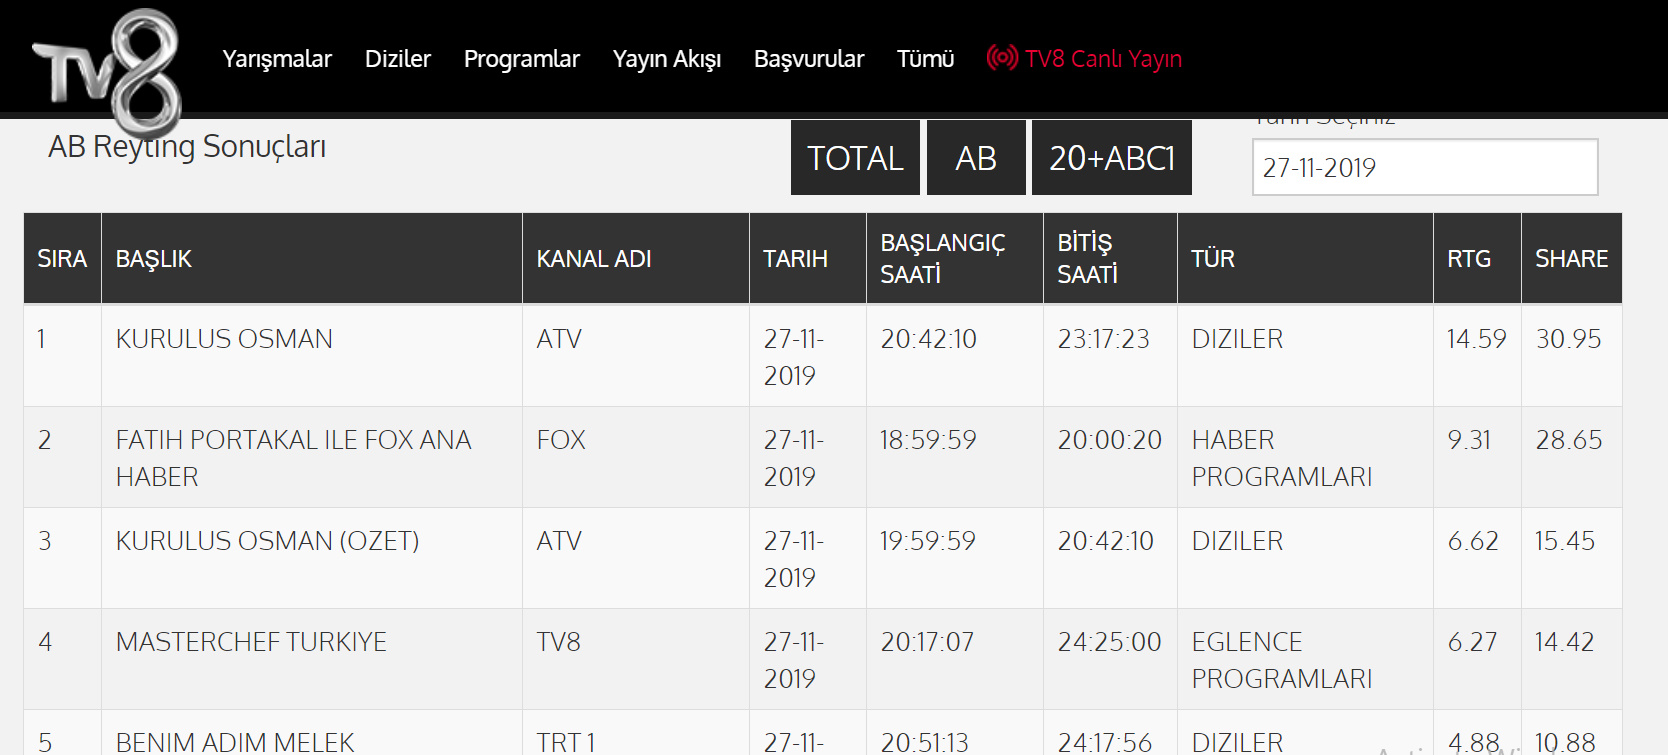Open the Yarışmalar menu
Viewport: 1668px width, 755px height.
click(x=277, y=59)
